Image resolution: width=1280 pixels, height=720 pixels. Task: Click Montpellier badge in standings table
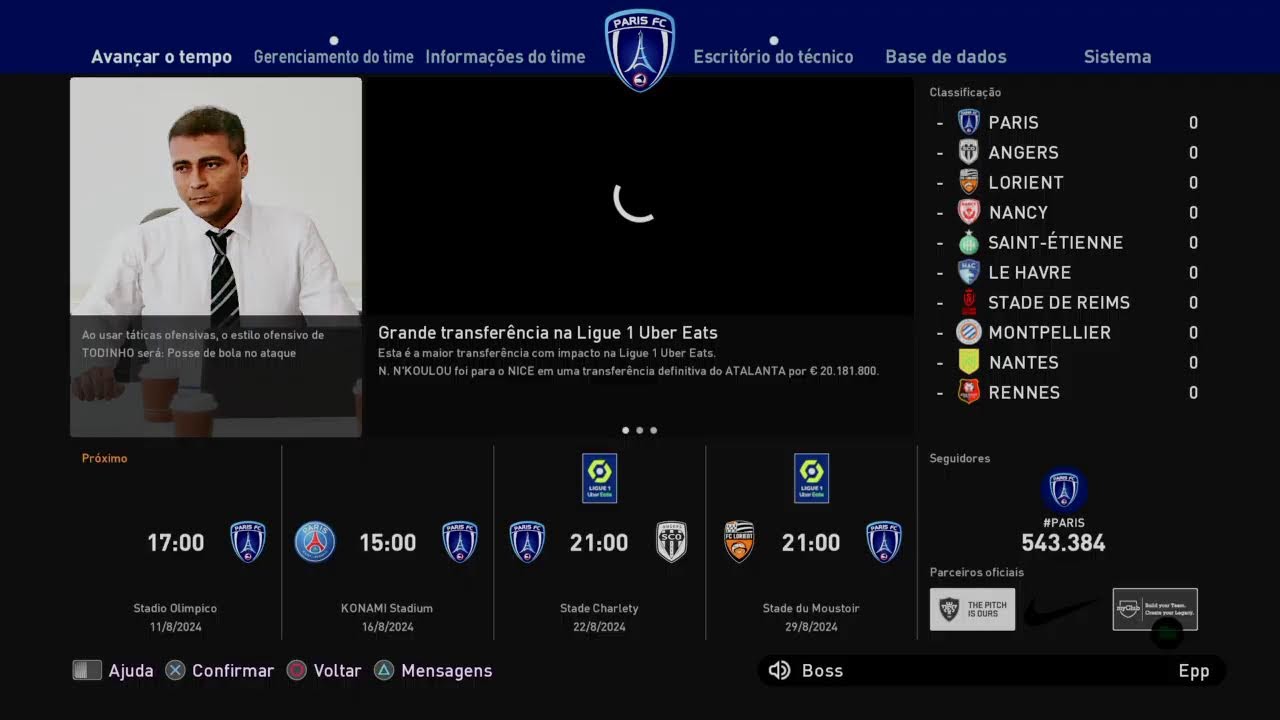pos(968,332)
